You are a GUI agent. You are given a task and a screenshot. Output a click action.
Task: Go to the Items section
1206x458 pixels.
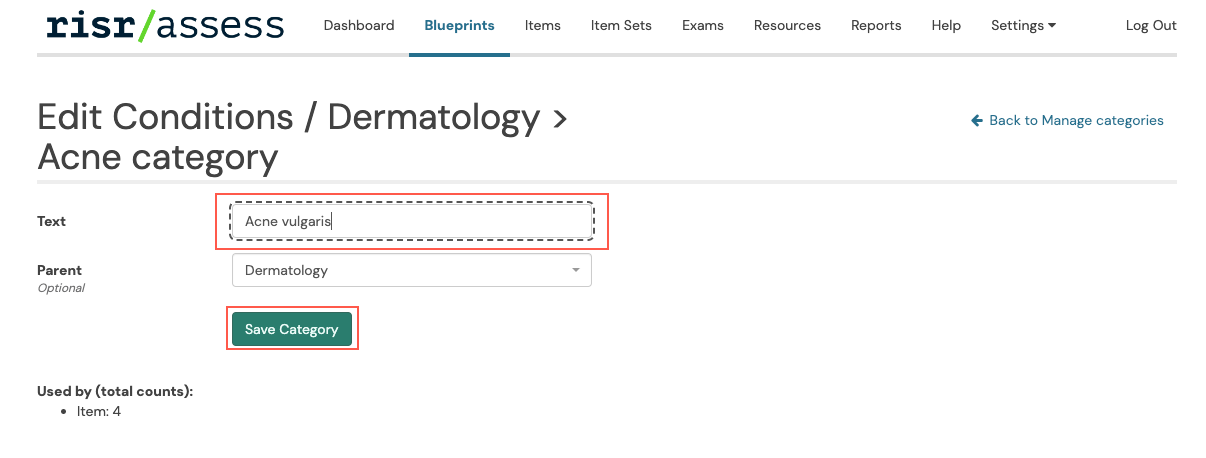[x=543, y=25]
